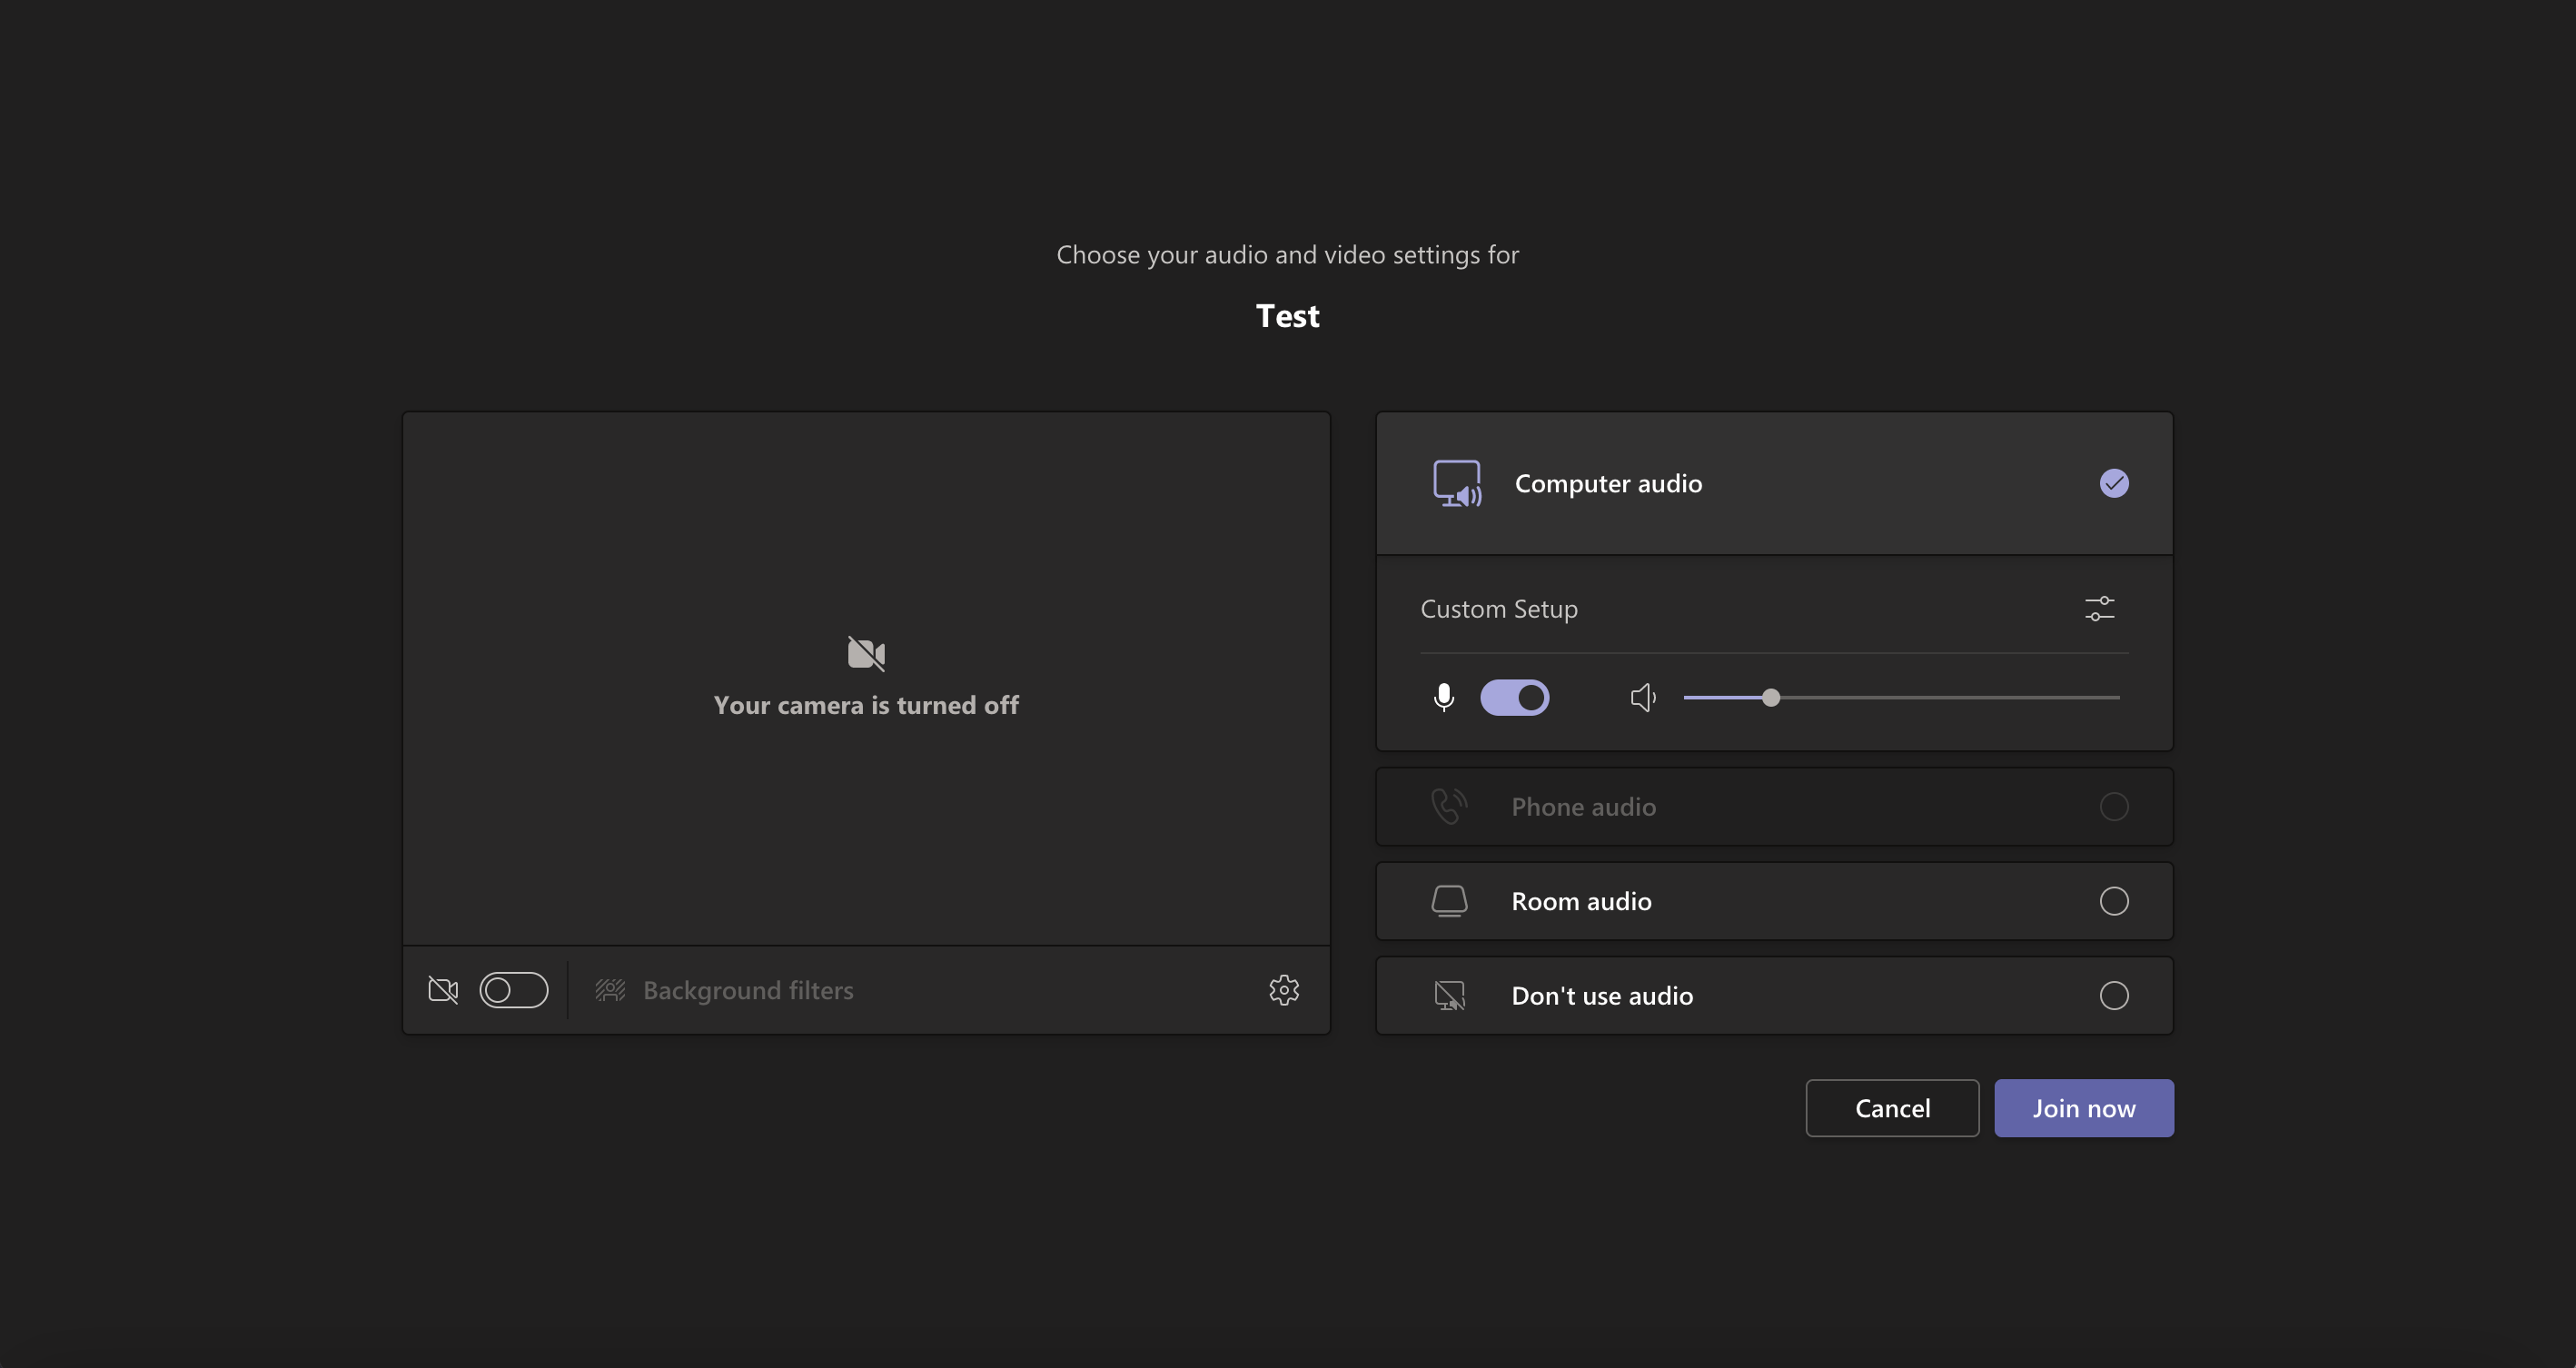Toggle the camera on/off switch
The width and height of the screenshot is (2576, 1368).
(513, 990)
